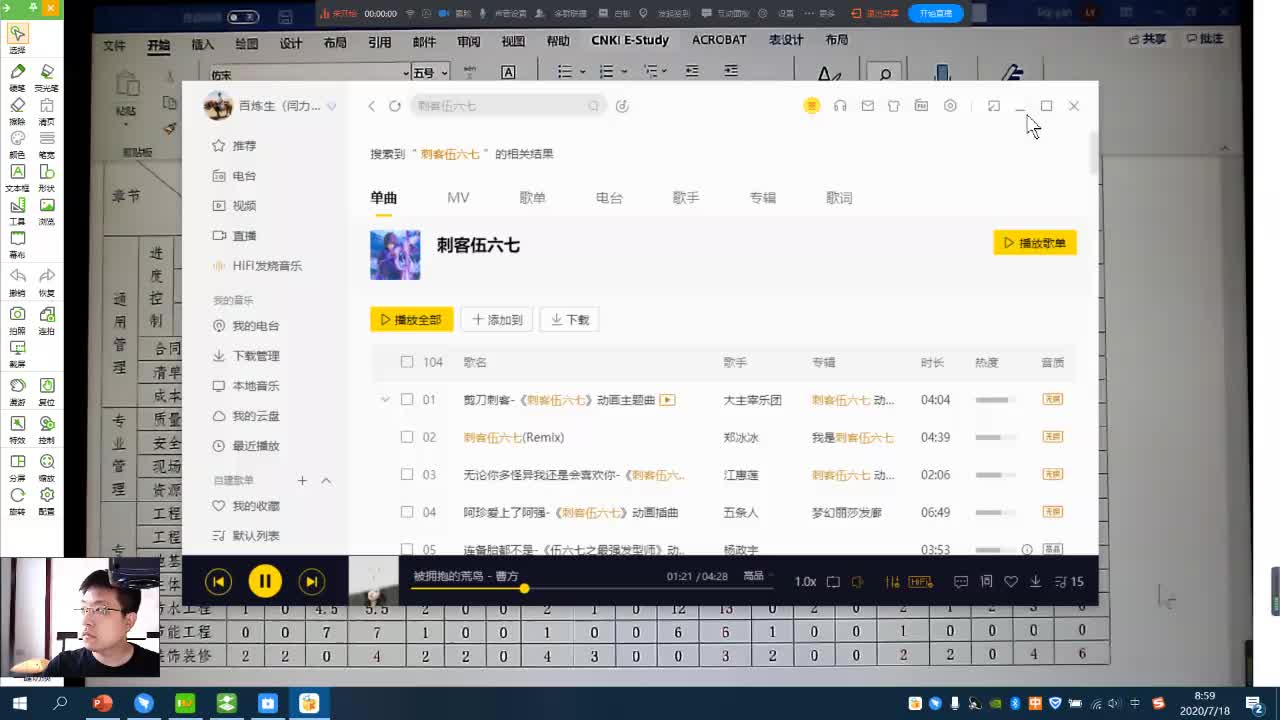Open the yellow VIP badge icon
1280x720 pixels.
[812, 106]
